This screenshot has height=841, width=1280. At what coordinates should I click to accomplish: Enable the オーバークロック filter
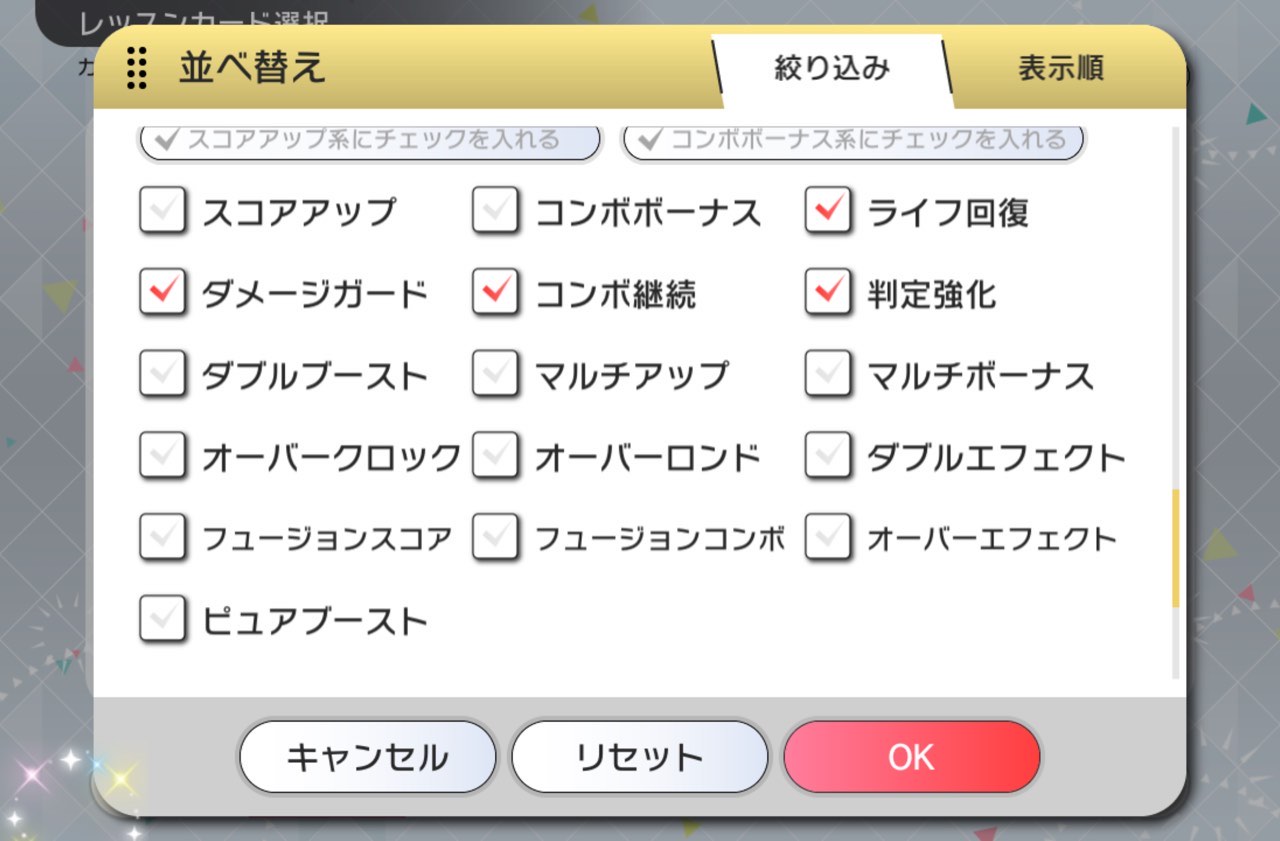pos(163,457)
